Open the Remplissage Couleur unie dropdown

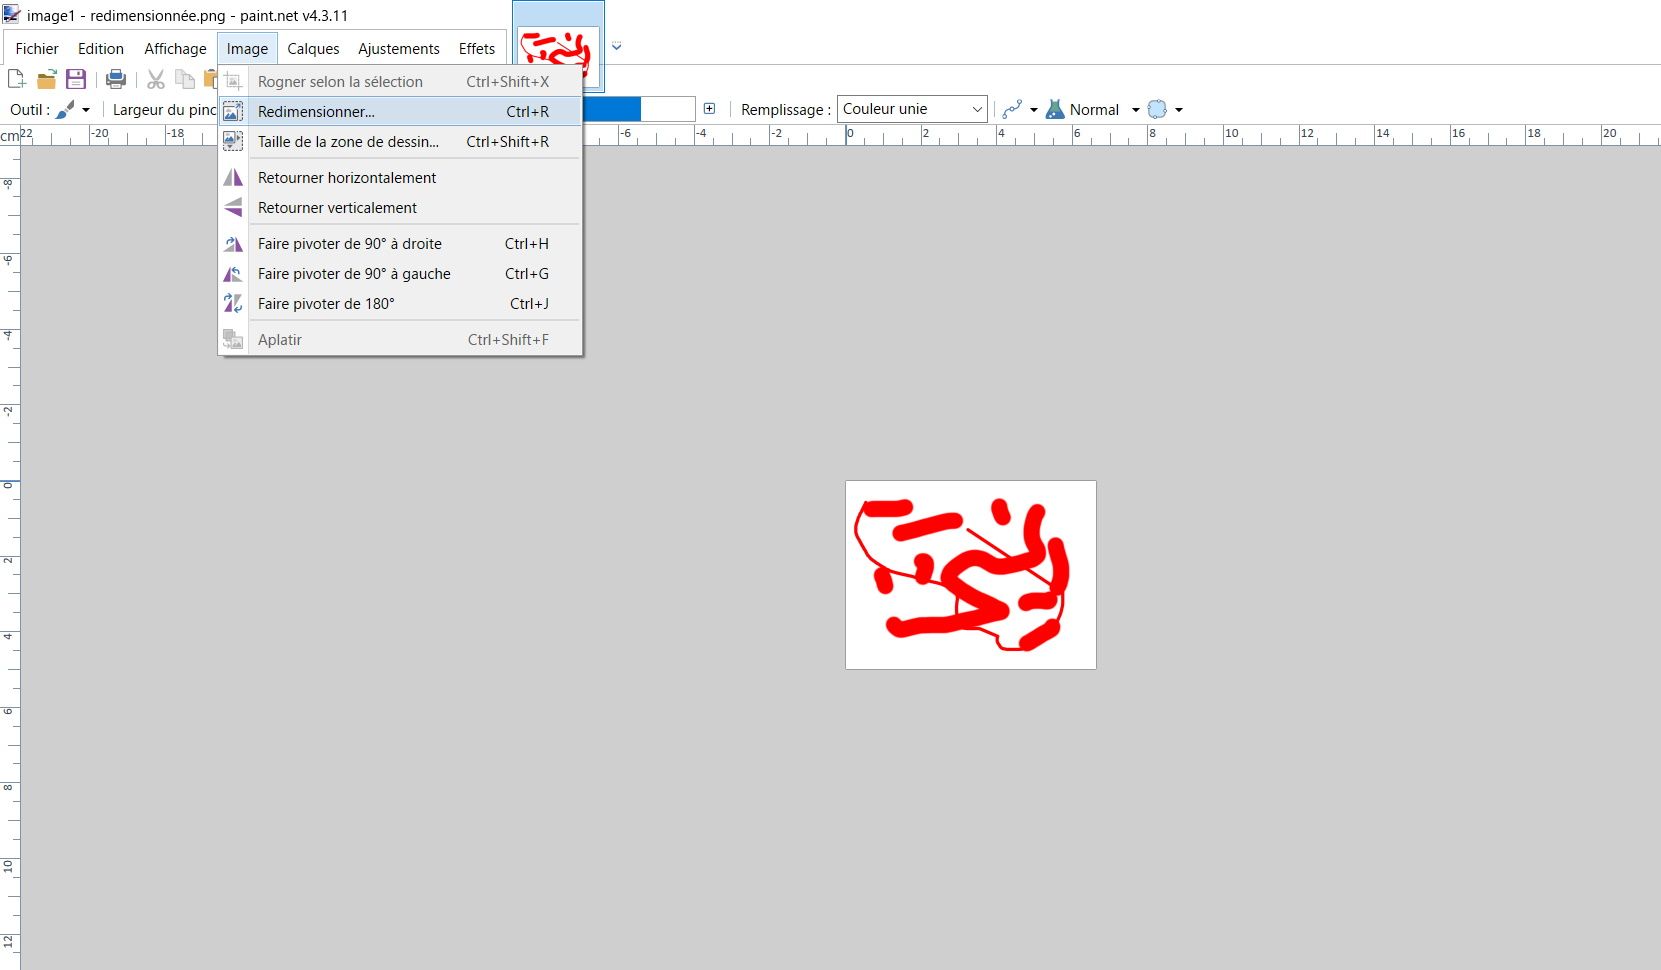point(911,109)
